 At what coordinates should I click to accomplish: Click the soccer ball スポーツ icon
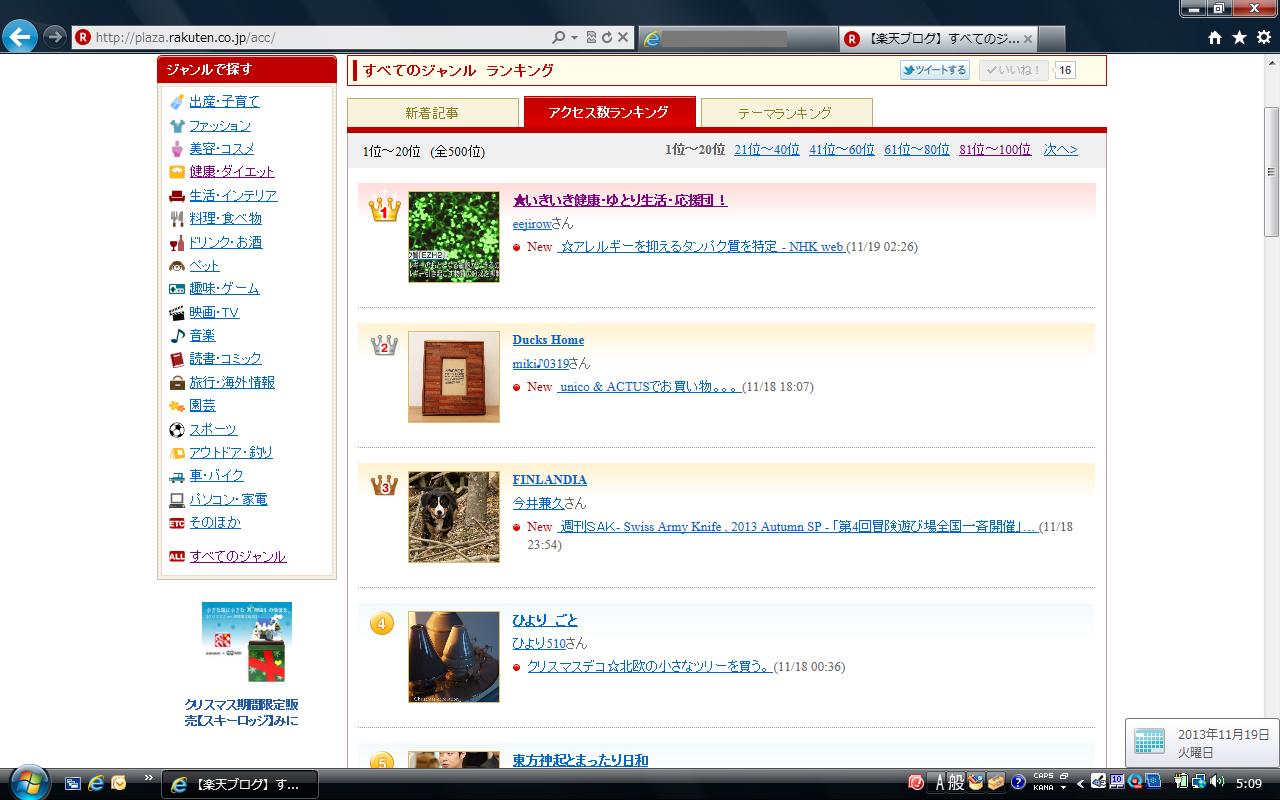pos(177,430)
